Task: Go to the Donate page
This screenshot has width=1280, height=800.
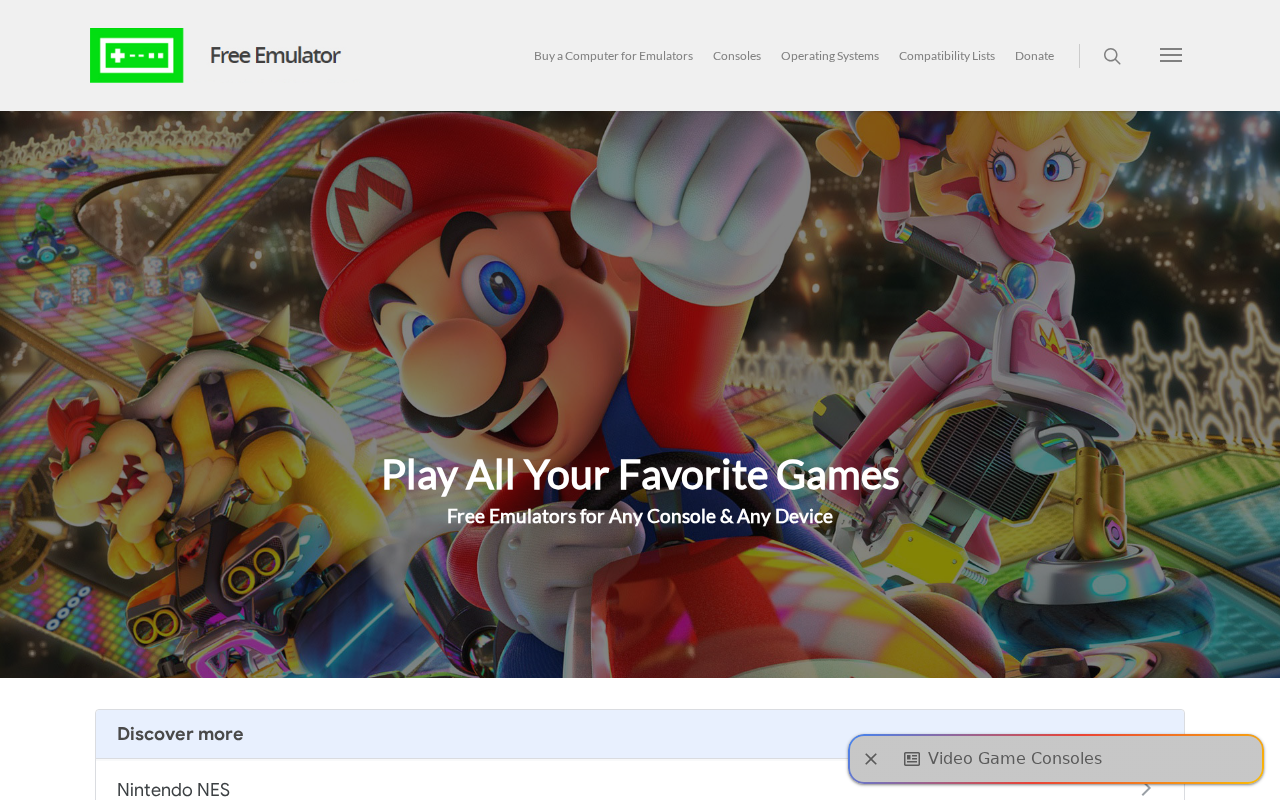Action: click(1034, 56)
